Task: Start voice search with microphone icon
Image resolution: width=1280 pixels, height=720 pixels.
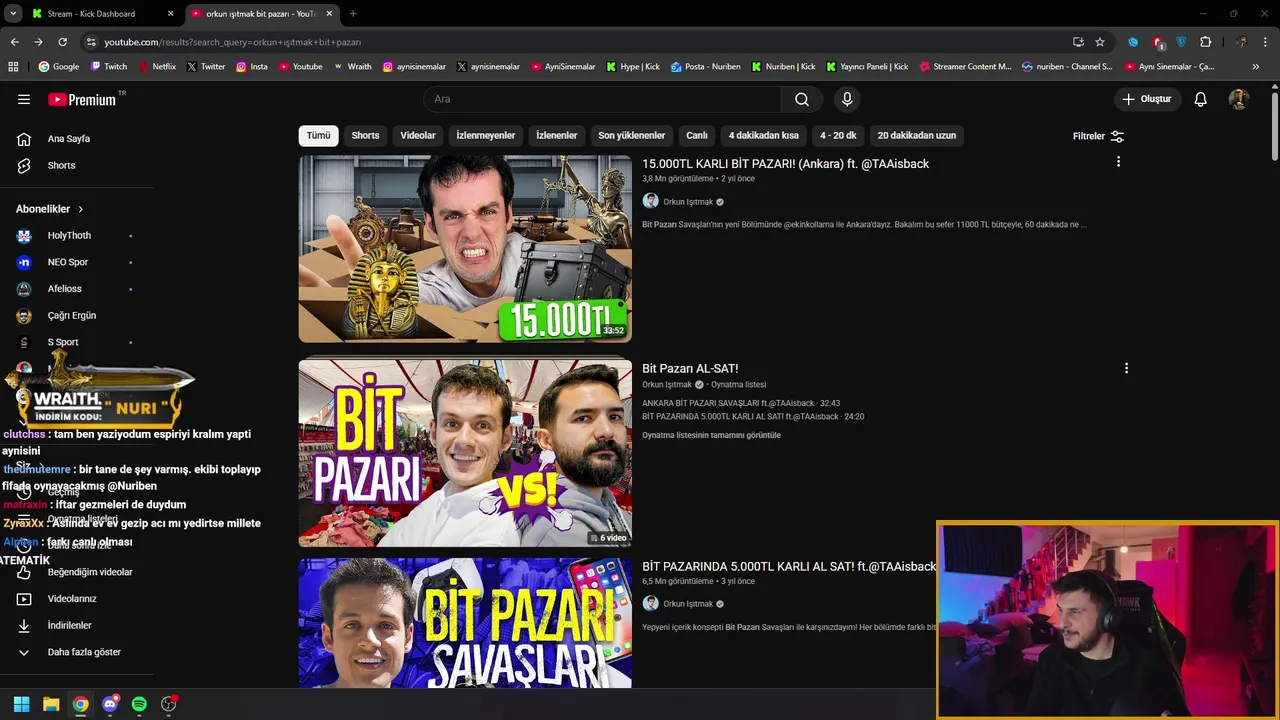Action: click(x=847, y=99)
